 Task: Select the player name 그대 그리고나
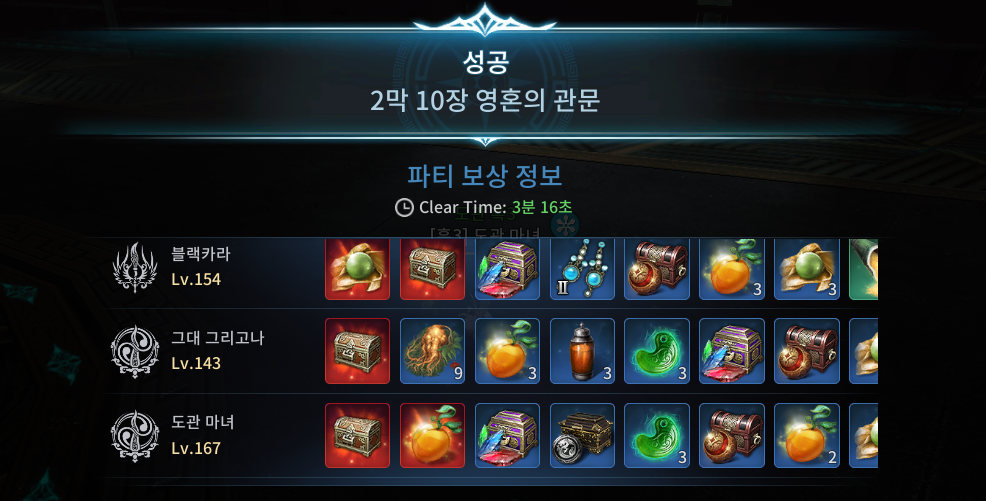pyautogui.click(x=218, y=338)
